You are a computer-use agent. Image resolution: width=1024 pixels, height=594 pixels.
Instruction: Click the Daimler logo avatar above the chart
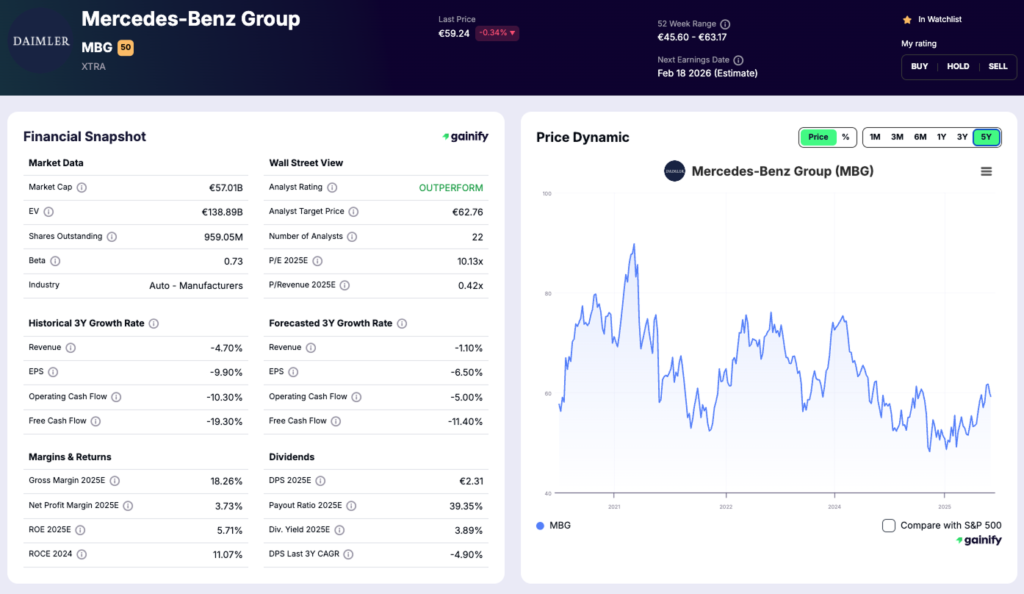tap(674, 171)
